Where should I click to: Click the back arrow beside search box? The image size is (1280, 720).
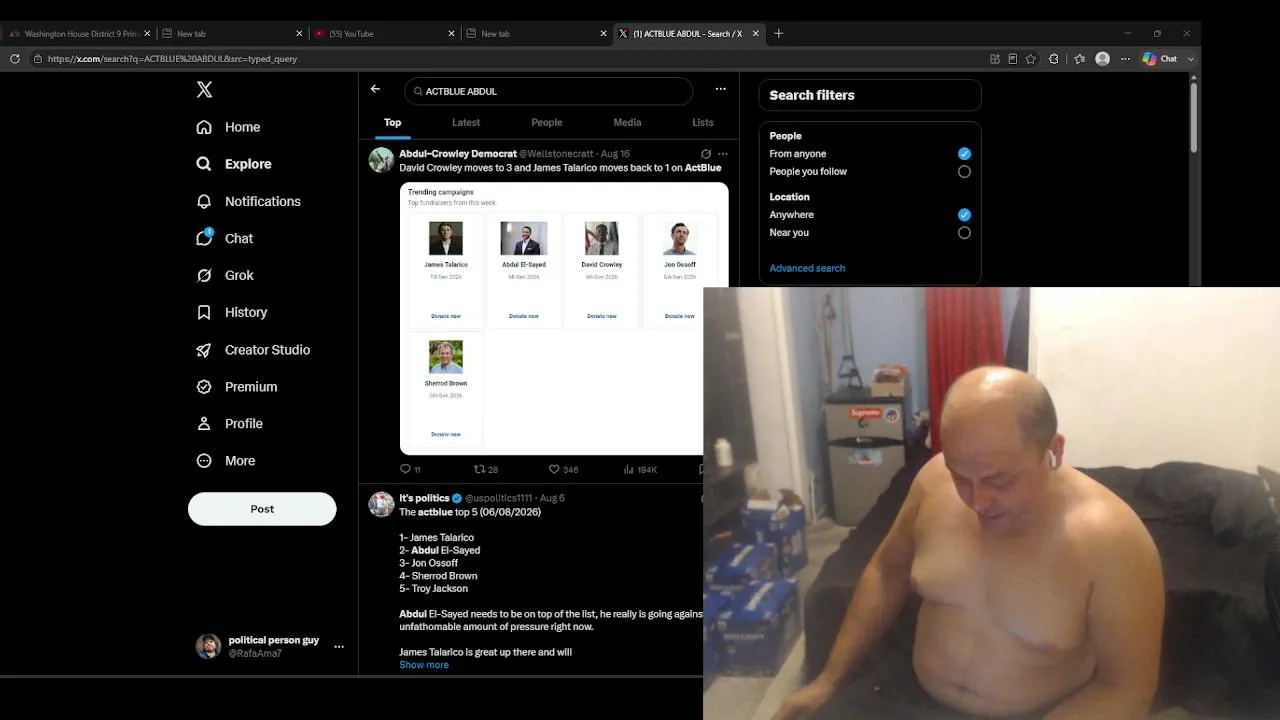(375, 89)
